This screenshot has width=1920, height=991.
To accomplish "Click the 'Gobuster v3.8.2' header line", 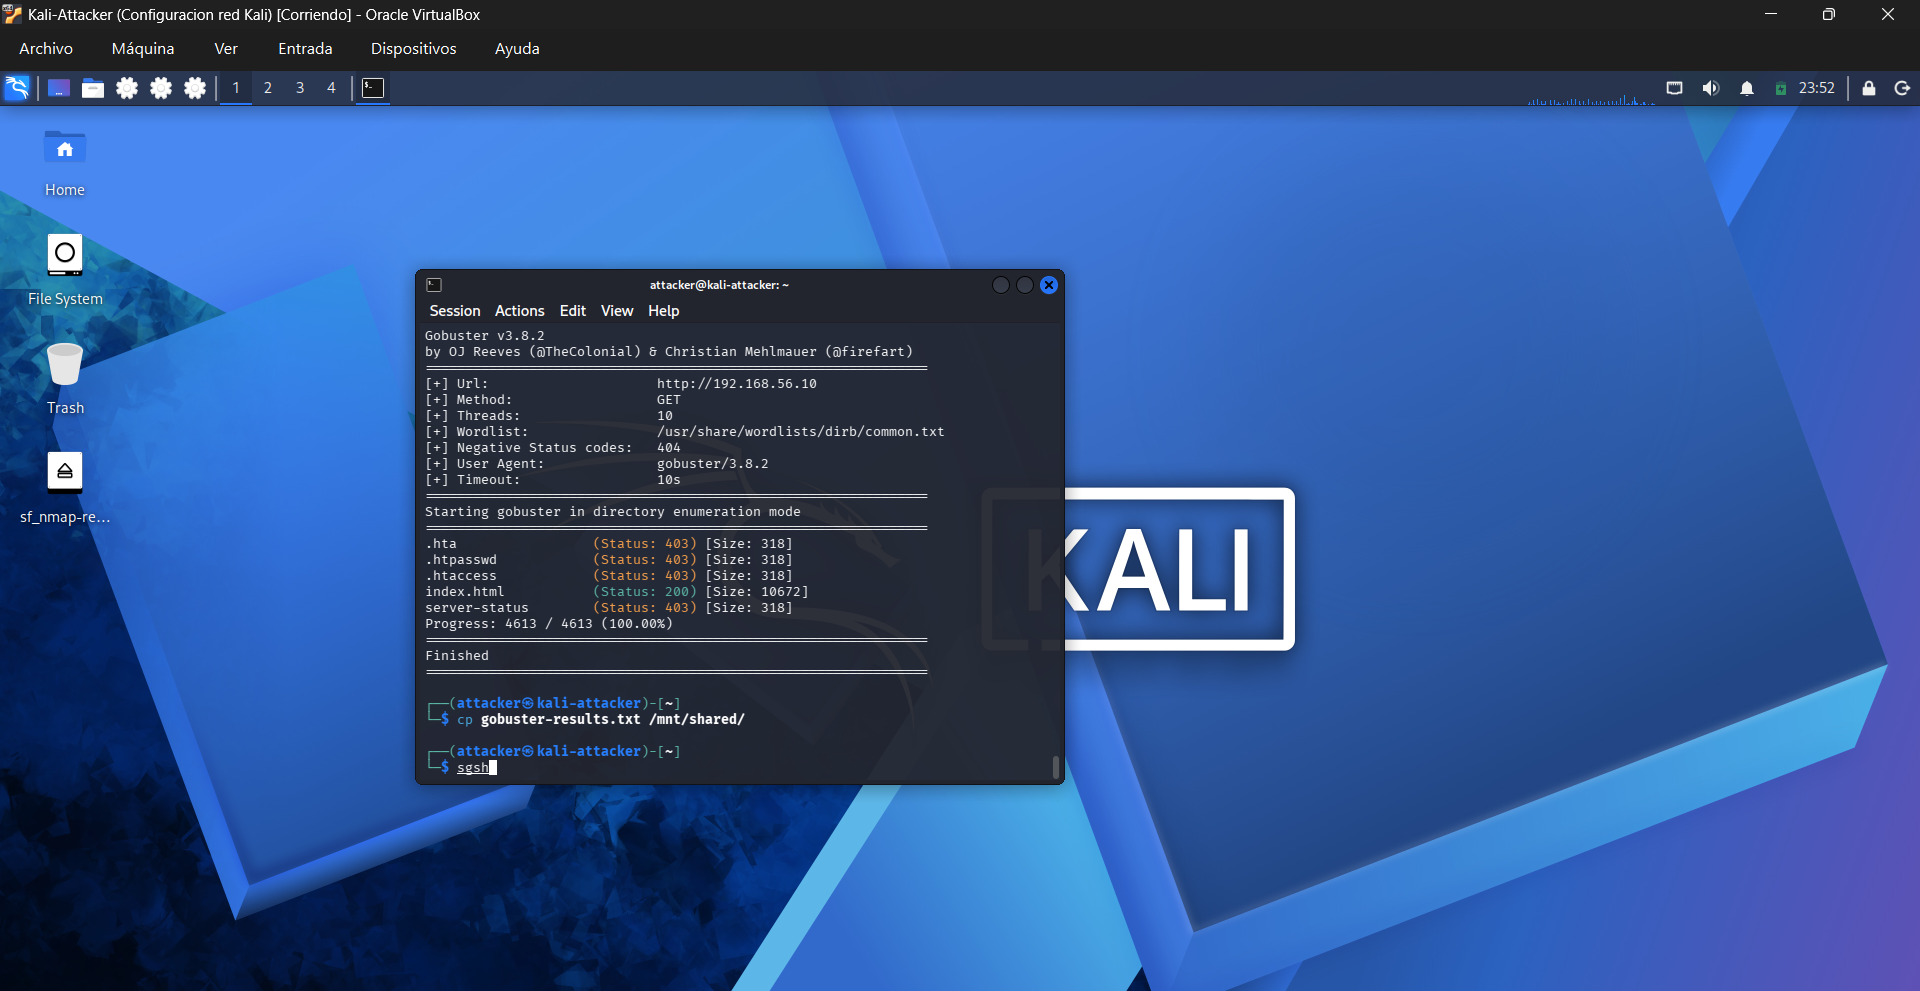I will click(x=485, y=336).
